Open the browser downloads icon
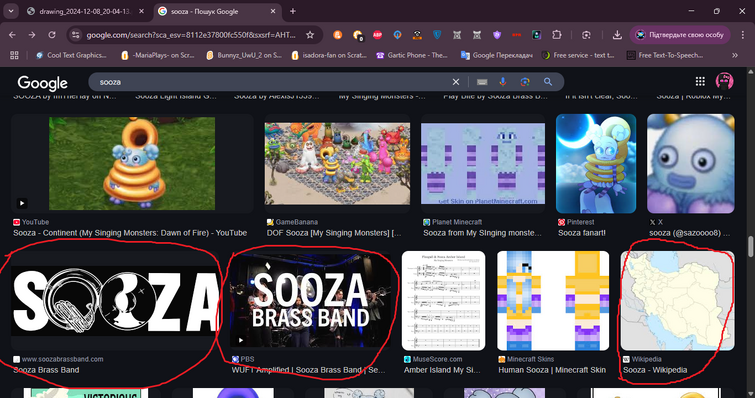 click(617, 35)
